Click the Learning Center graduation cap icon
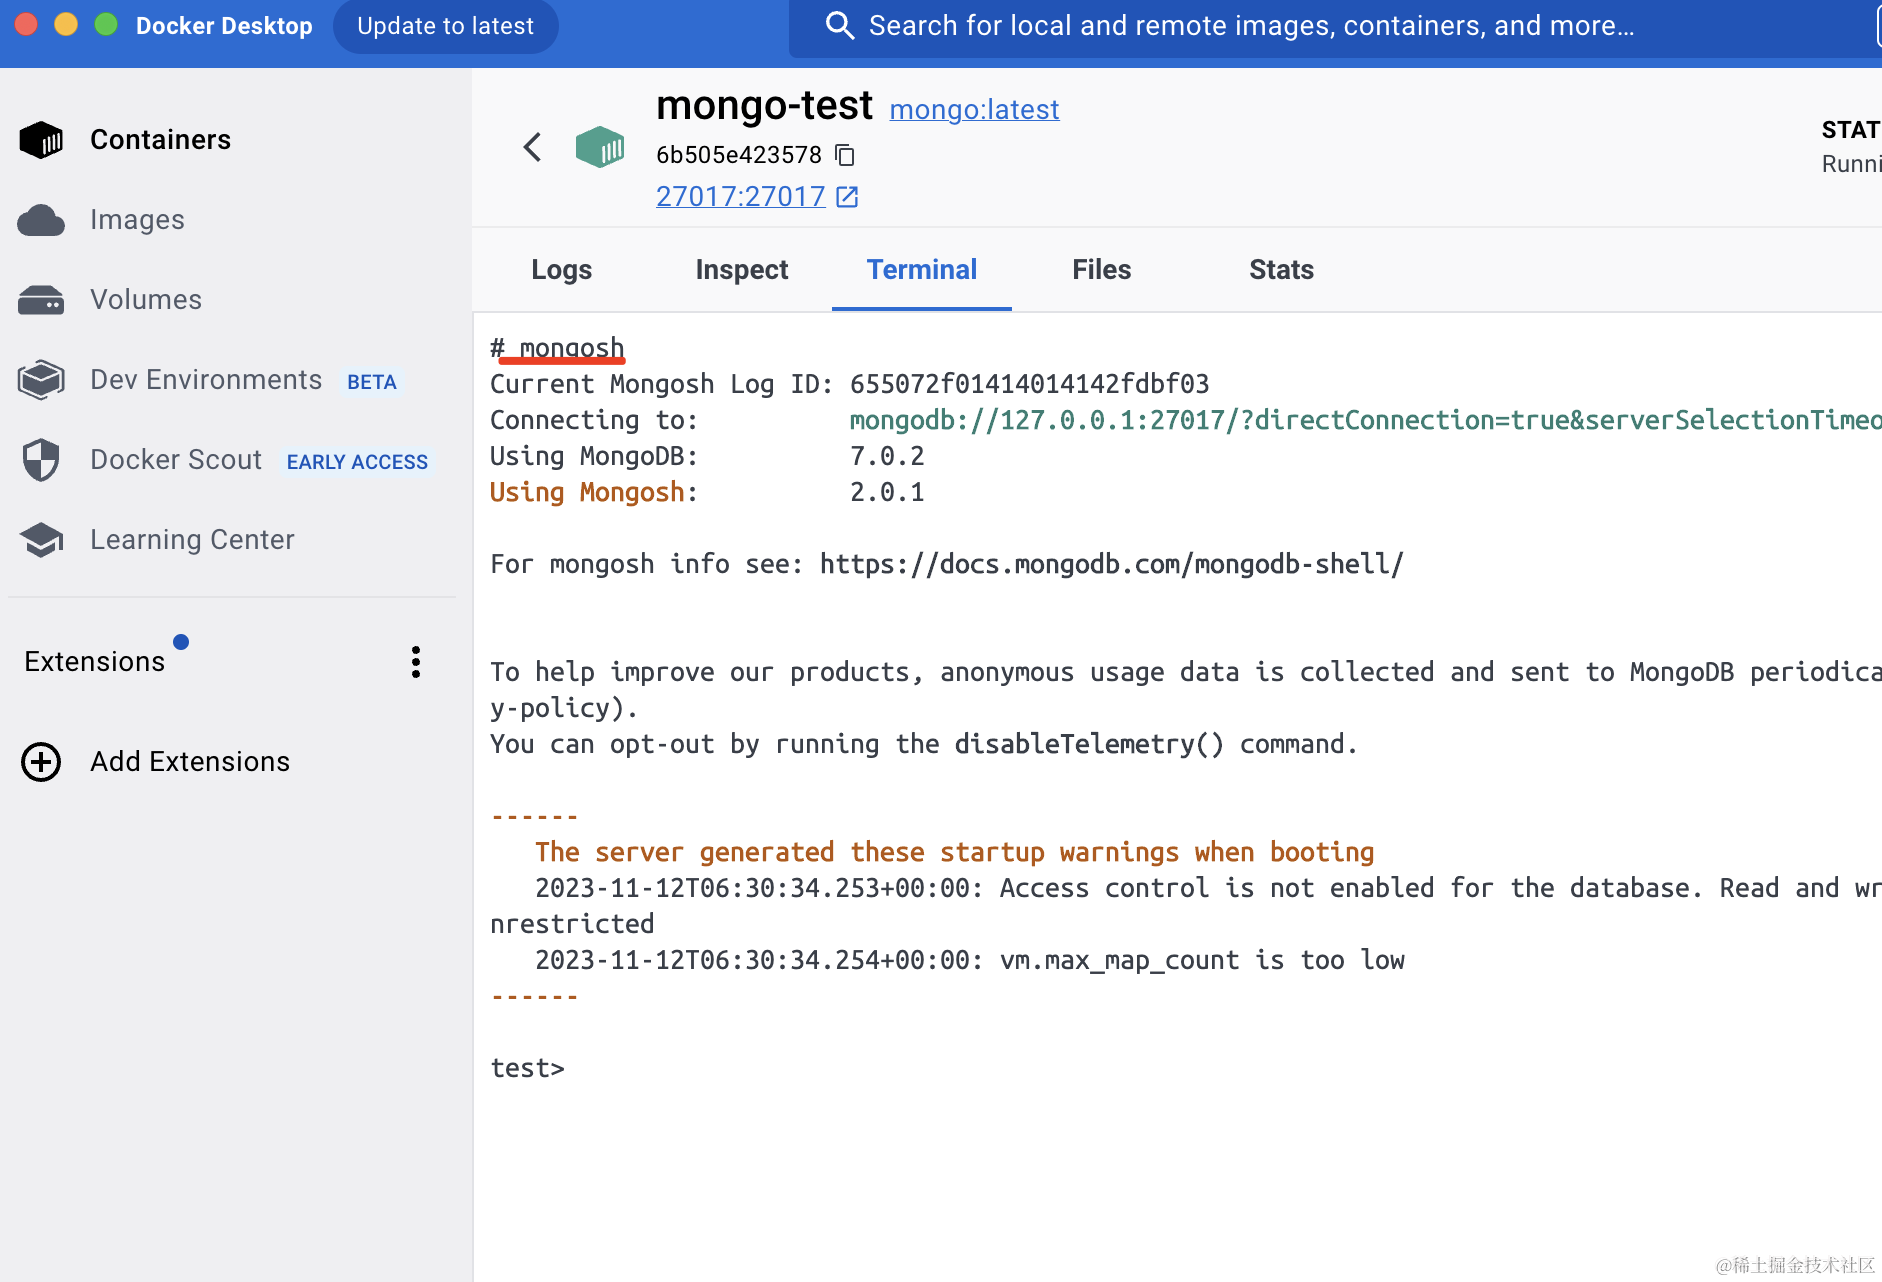Screen dimensions: 1882x1282 click(x=41, y=540)
